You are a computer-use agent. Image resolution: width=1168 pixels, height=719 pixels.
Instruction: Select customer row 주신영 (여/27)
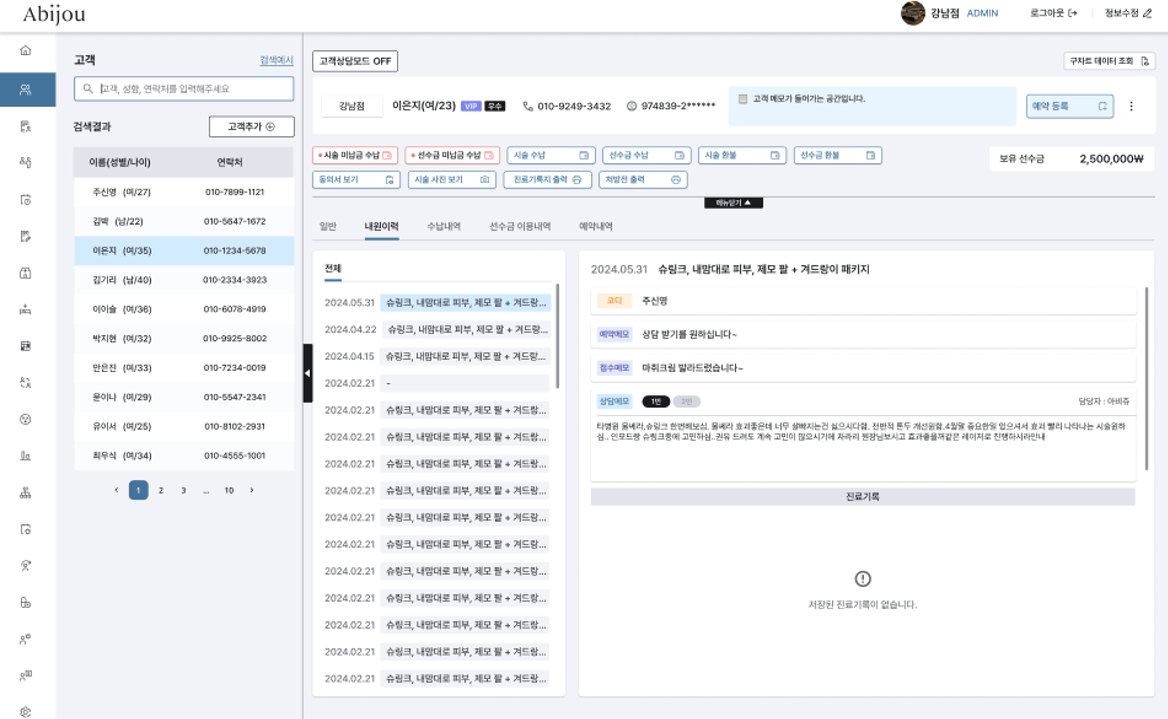point(184,192)
